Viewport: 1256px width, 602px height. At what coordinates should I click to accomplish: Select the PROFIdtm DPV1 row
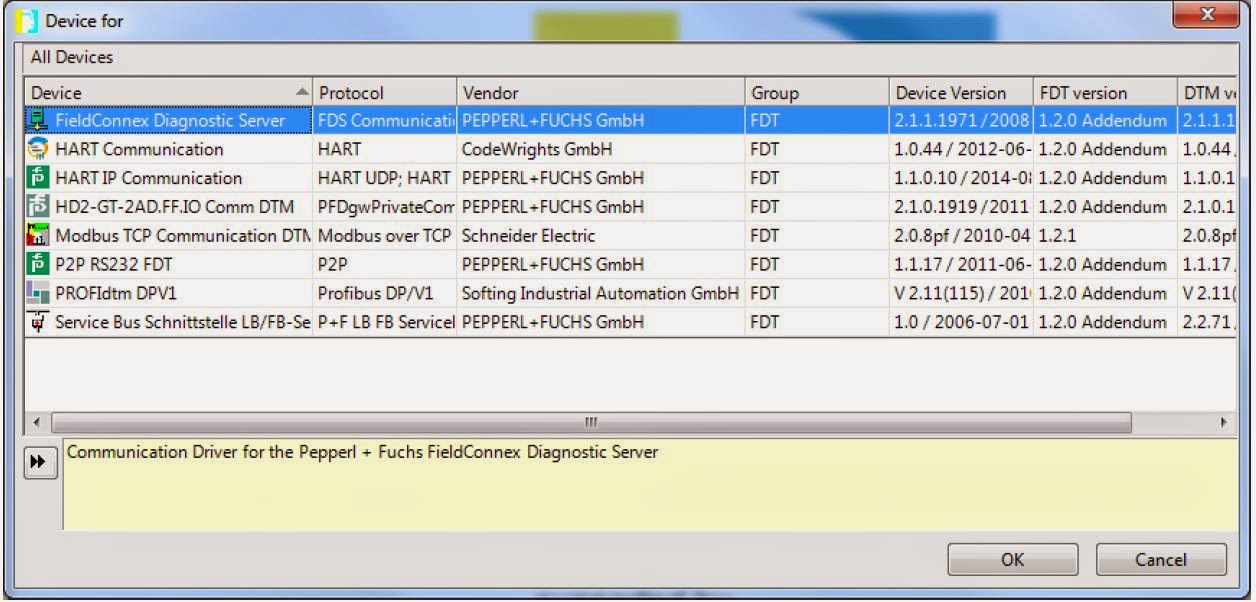click(629, 294)
